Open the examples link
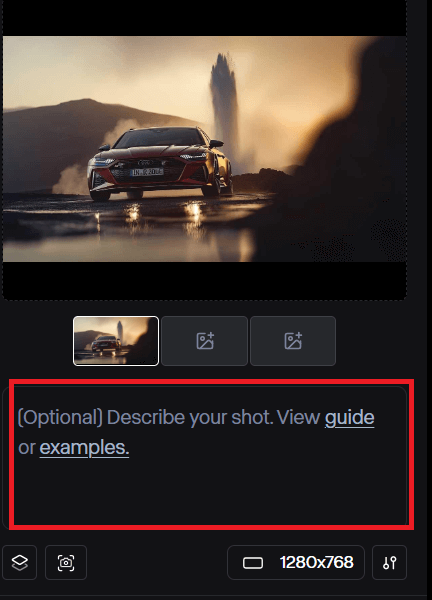The width and height of the screenshot is (432, 600). coord(84,447)
